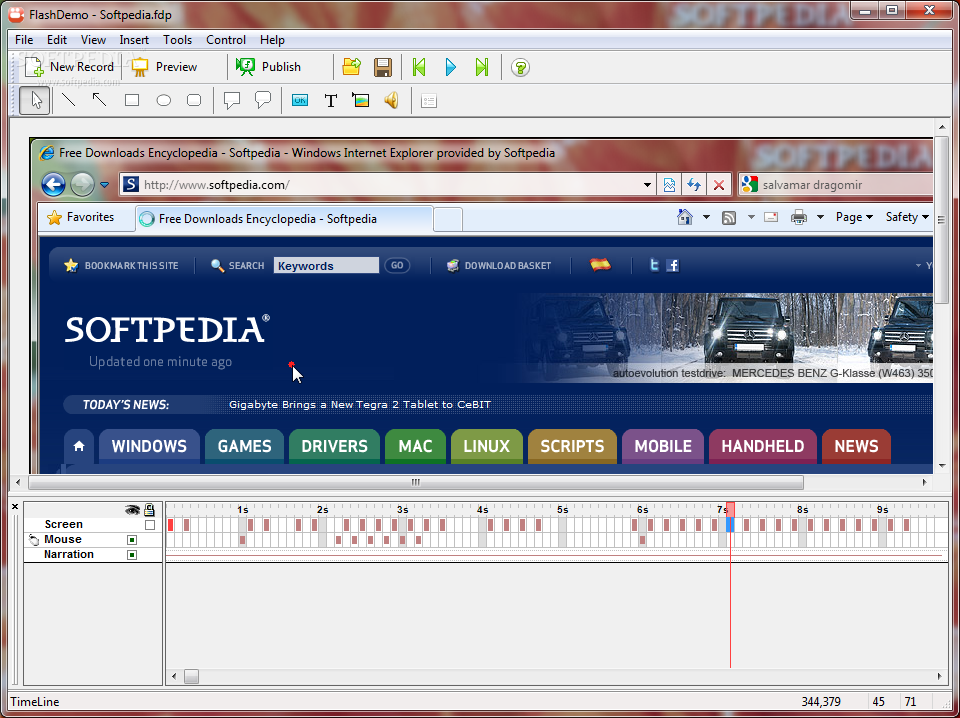Click the canvas scroll down arrow
This screenshot has width=960, height=718.
click(x=941, y=466)
